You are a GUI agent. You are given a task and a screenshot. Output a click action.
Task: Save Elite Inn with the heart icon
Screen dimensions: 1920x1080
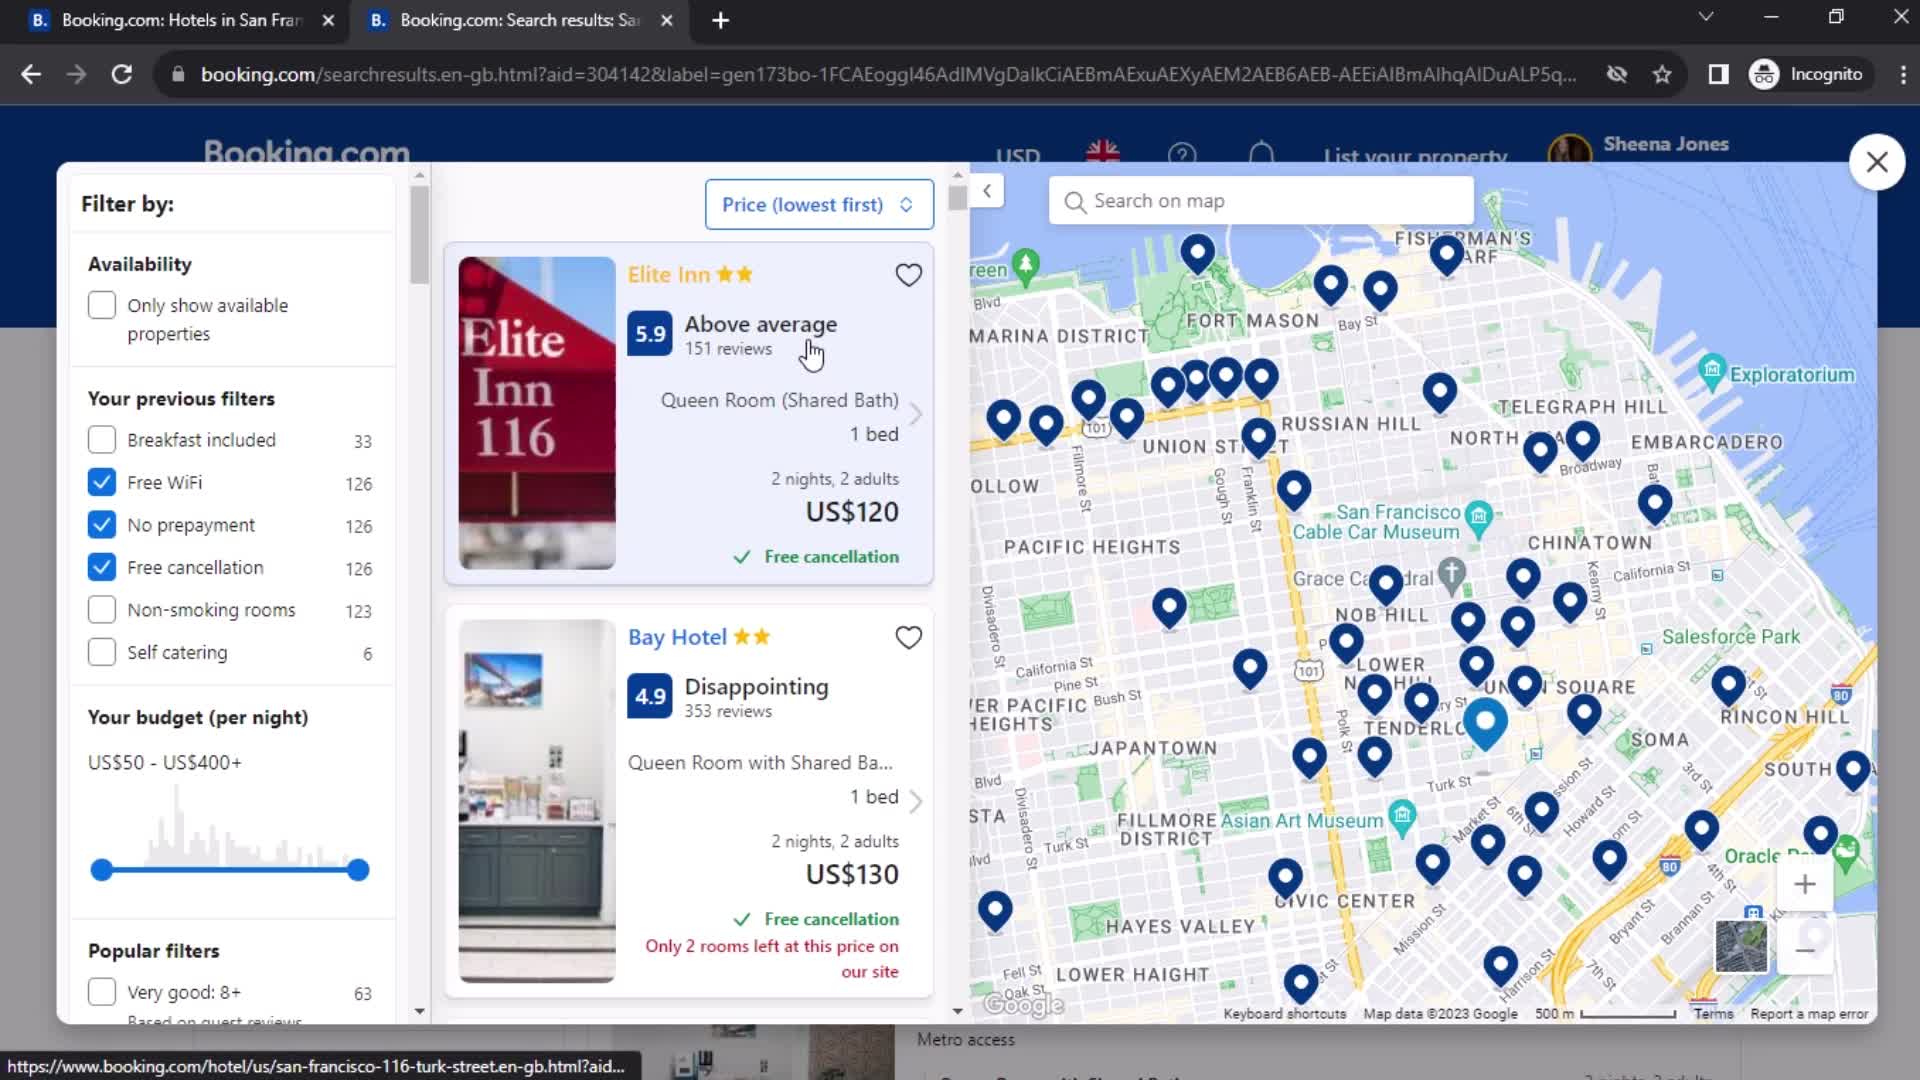pyautogui.click(x=908, y=275)
